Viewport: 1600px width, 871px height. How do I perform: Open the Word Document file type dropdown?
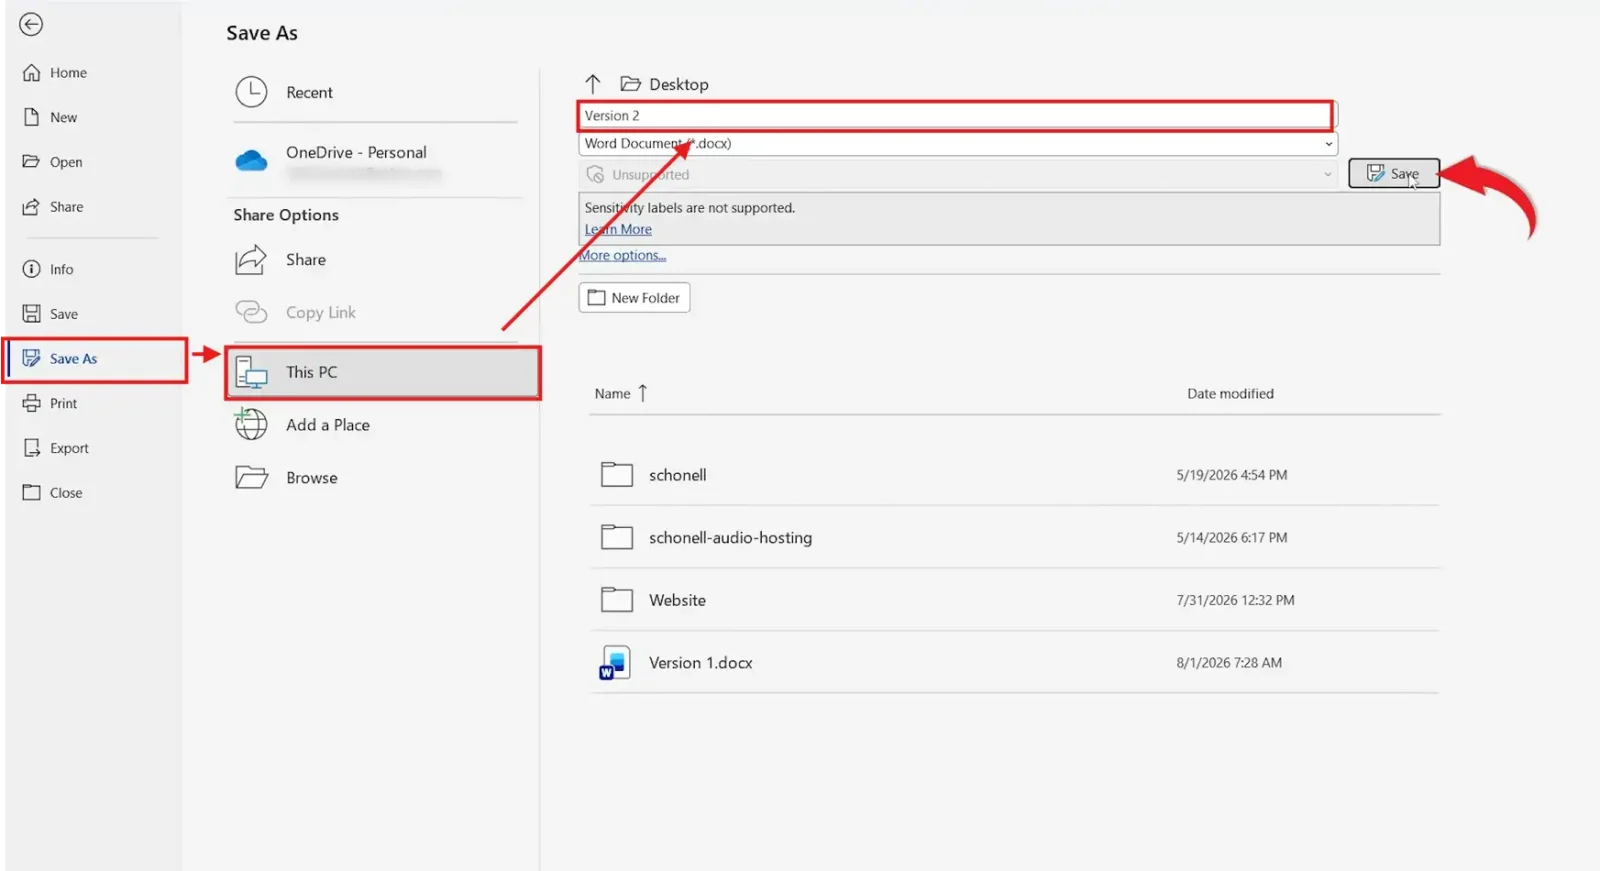[x=958, y=144]
